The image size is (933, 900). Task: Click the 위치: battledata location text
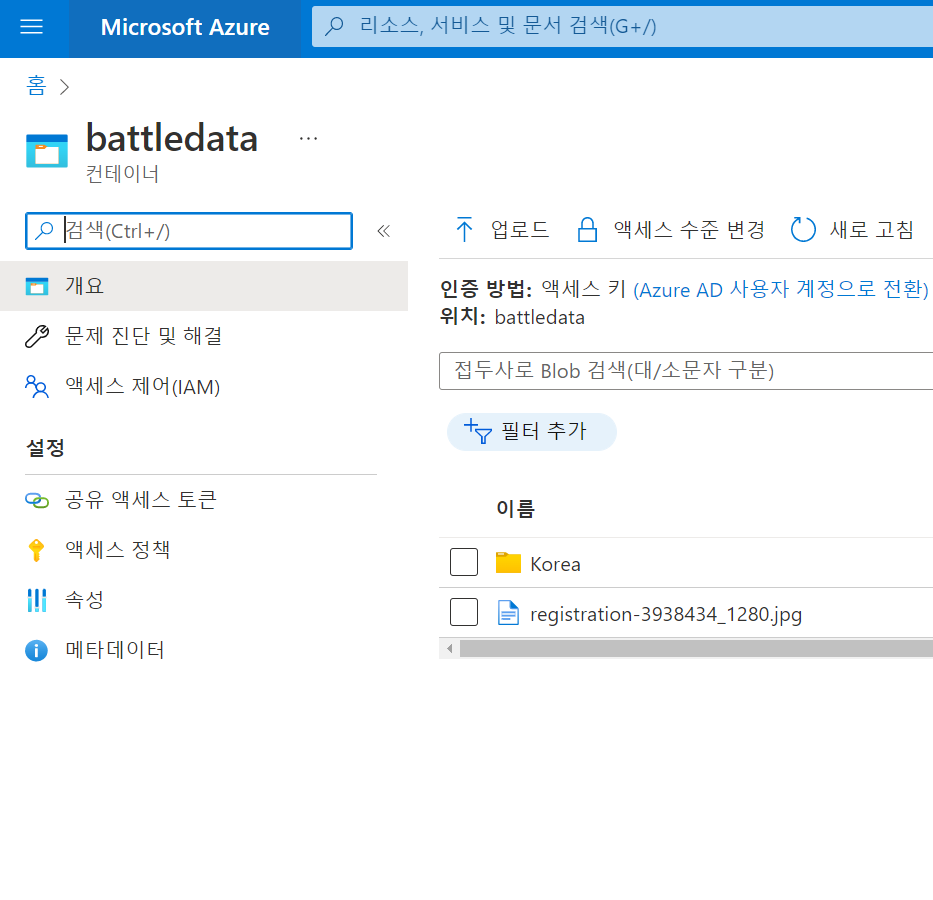512,316
